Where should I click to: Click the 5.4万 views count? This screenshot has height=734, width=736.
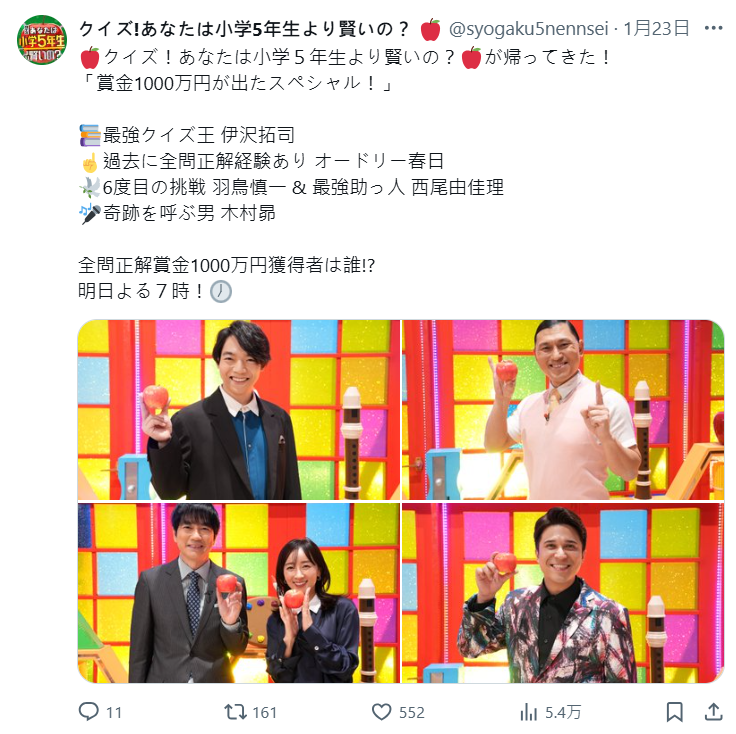tap(563, 712)
